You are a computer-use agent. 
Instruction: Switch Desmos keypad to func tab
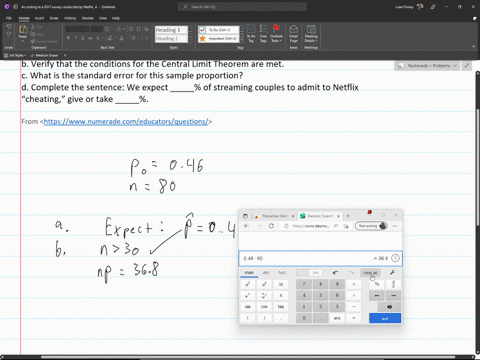[282, 273]
